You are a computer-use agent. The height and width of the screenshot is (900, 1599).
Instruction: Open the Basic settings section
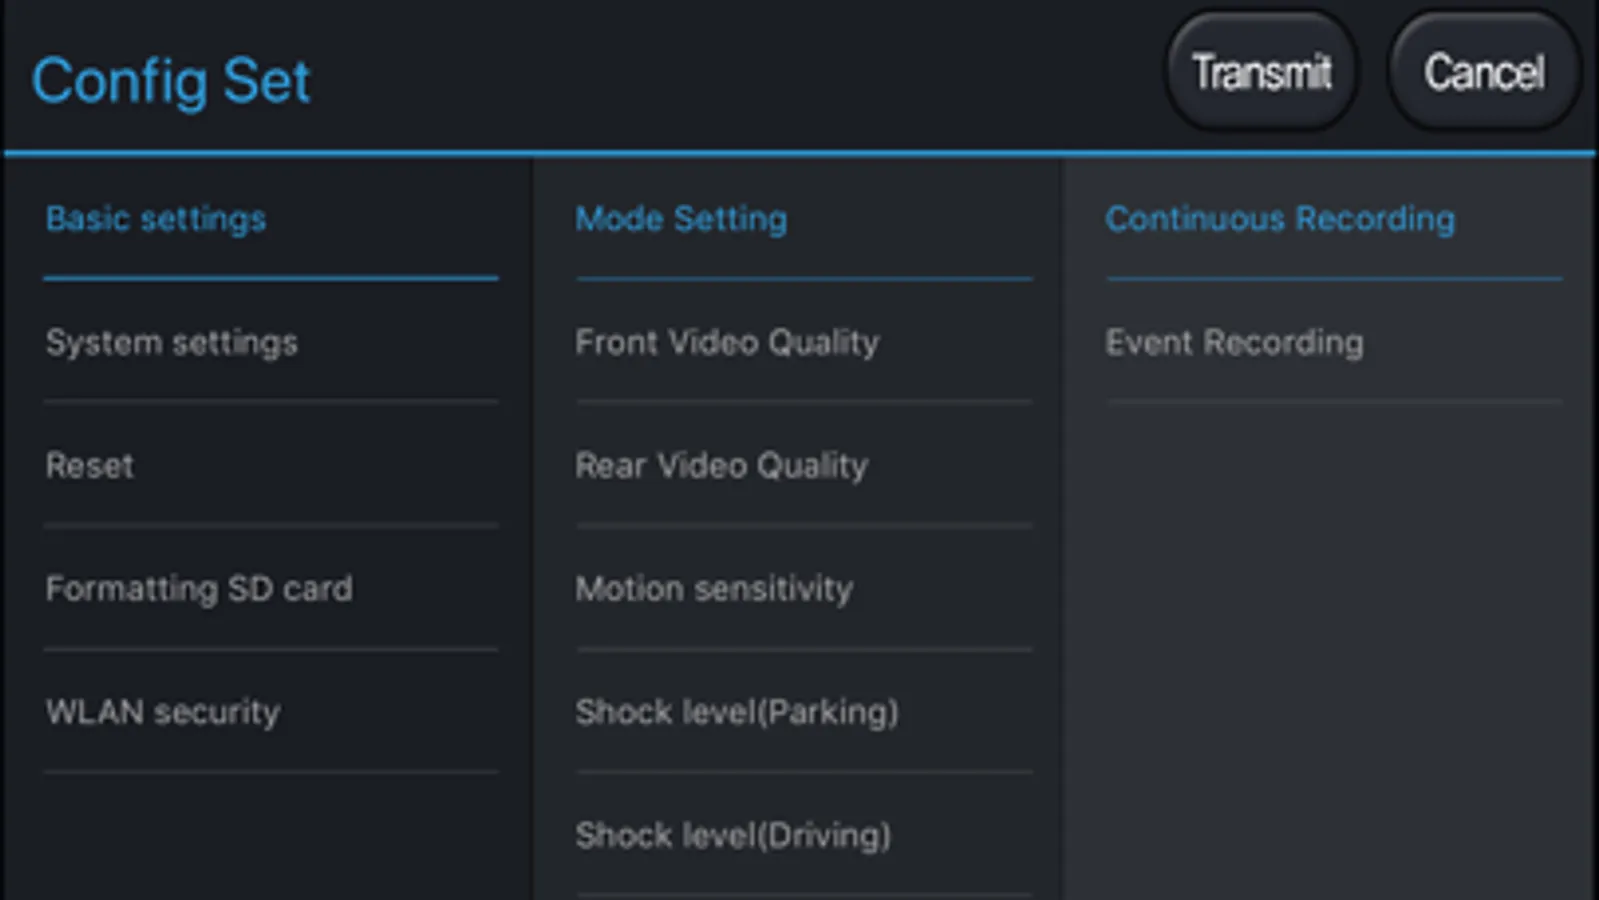click(156, 219)
